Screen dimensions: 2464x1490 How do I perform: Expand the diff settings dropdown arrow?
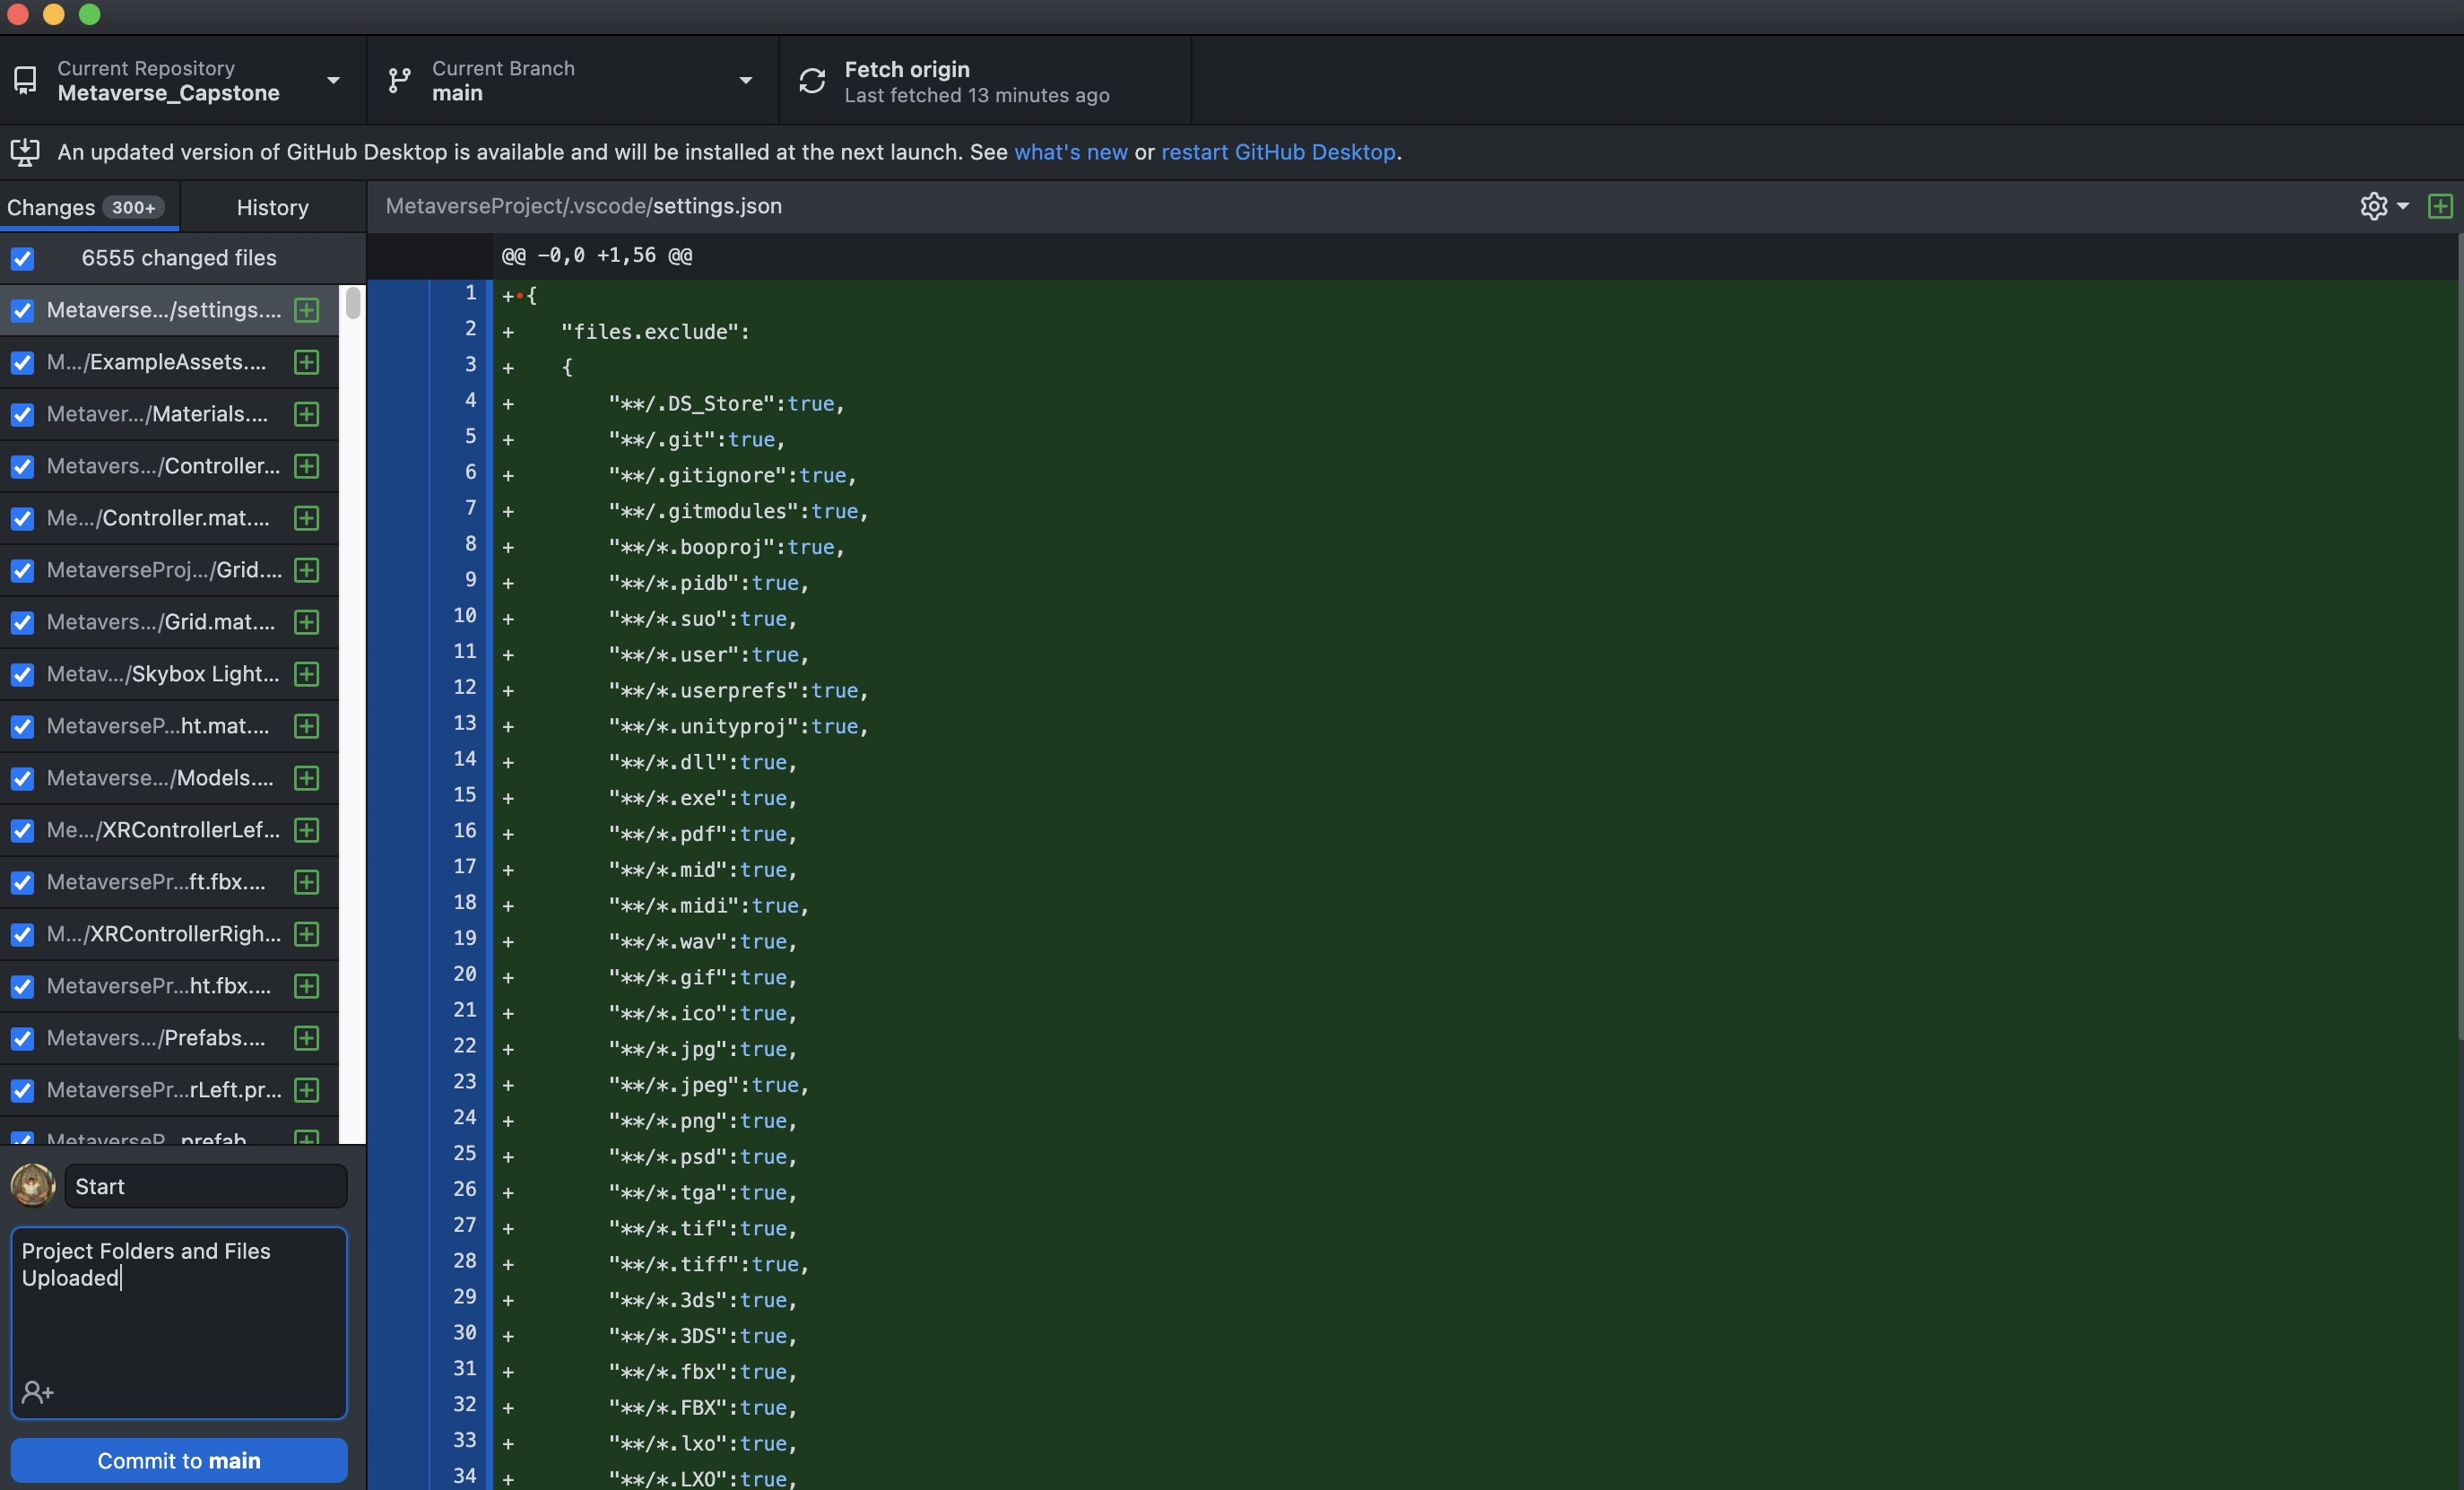click(2403, 206)
